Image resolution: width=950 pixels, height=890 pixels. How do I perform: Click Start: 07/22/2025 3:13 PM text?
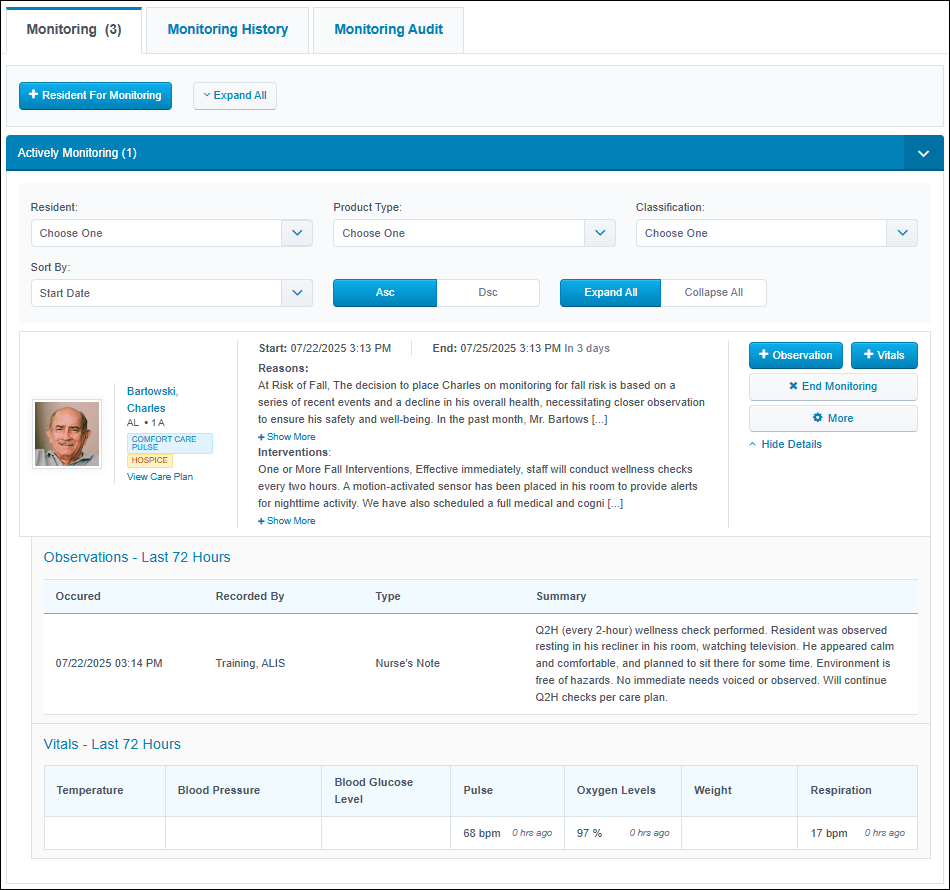click(x=325, y=348)
